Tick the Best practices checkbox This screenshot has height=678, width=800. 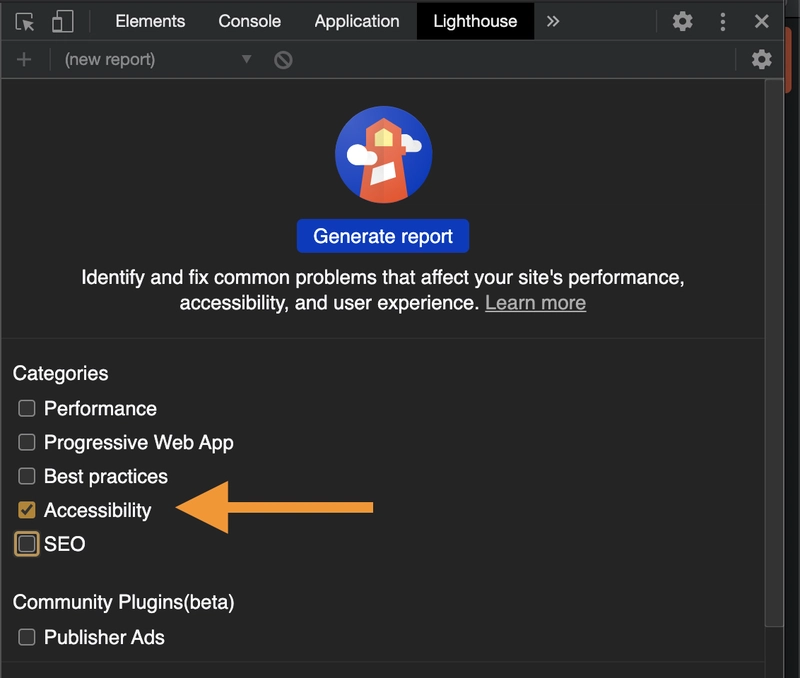click(27, 476)
